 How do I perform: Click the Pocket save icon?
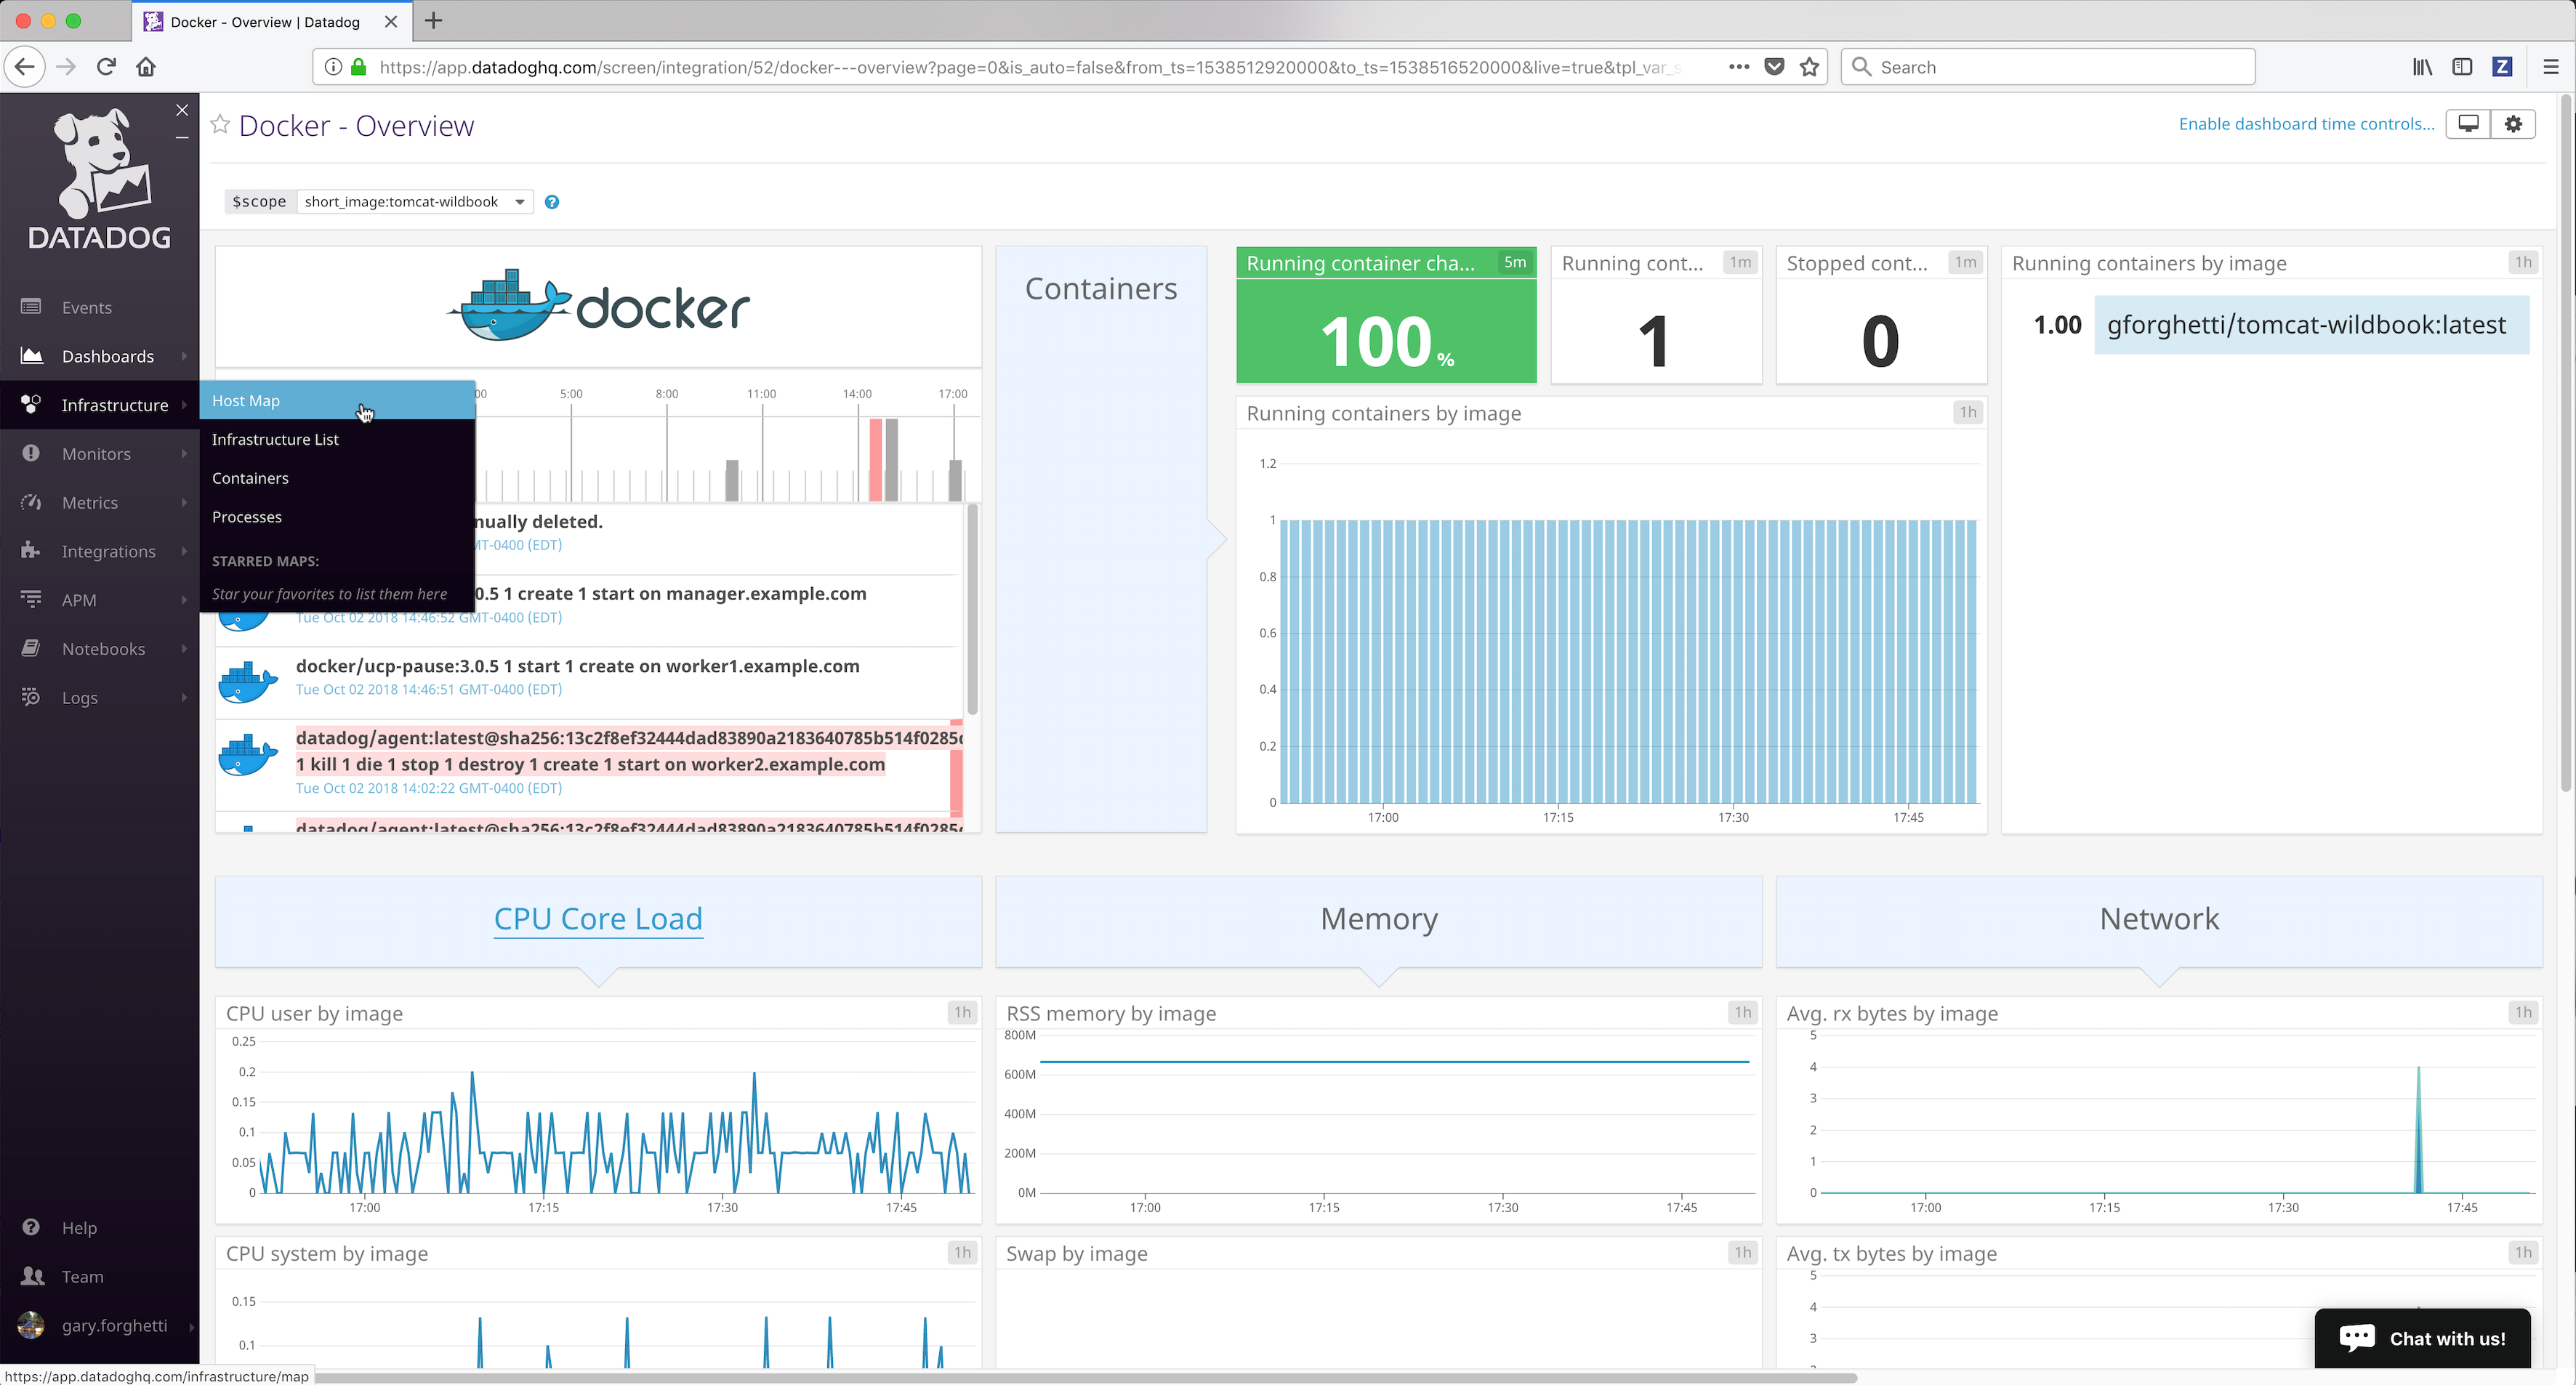(x=1774, y=67)
